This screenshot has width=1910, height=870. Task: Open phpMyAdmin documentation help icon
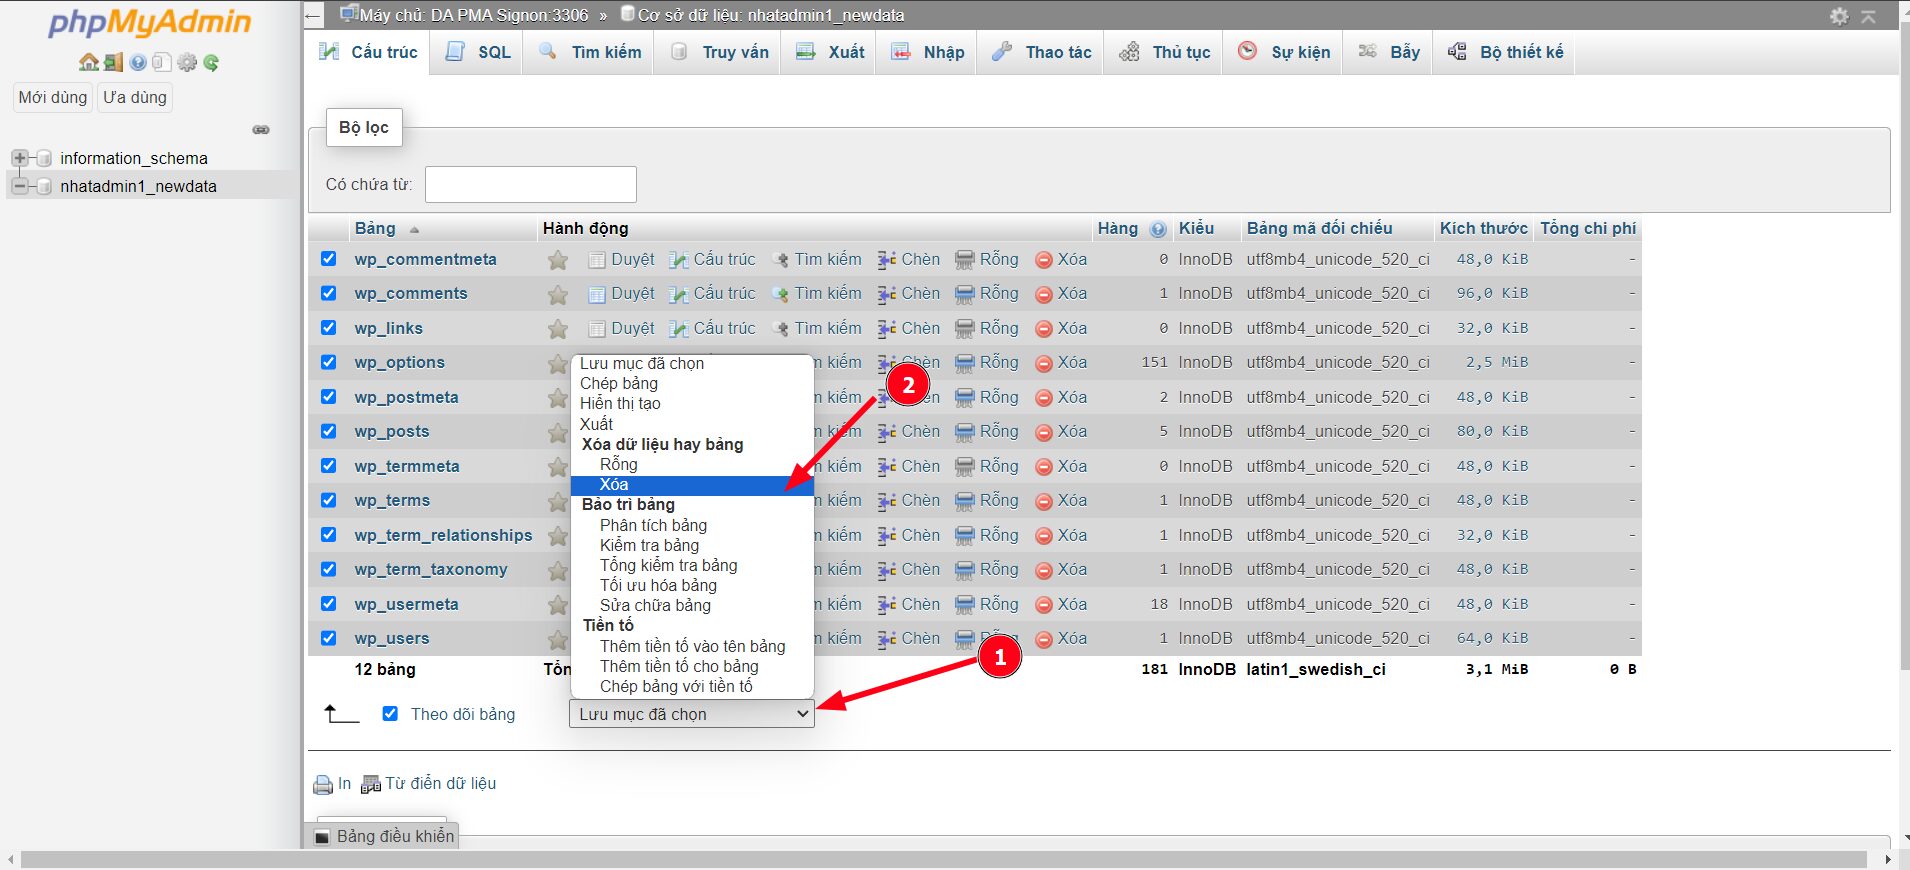point(138,63)
